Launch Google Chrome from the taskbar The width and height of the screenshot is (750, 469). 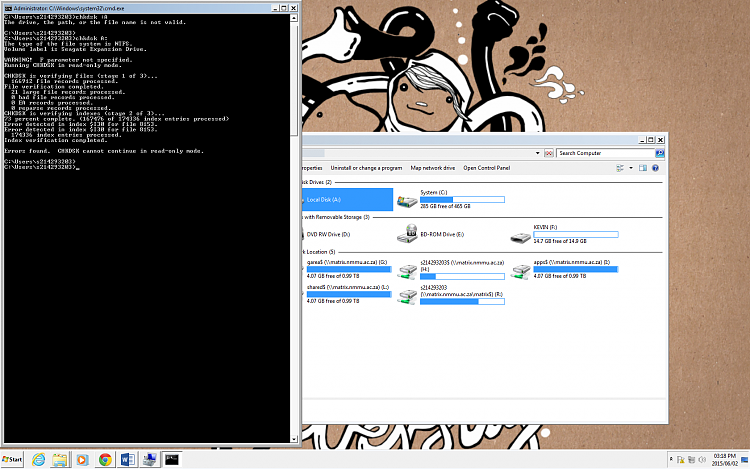[x=105, y=460]
